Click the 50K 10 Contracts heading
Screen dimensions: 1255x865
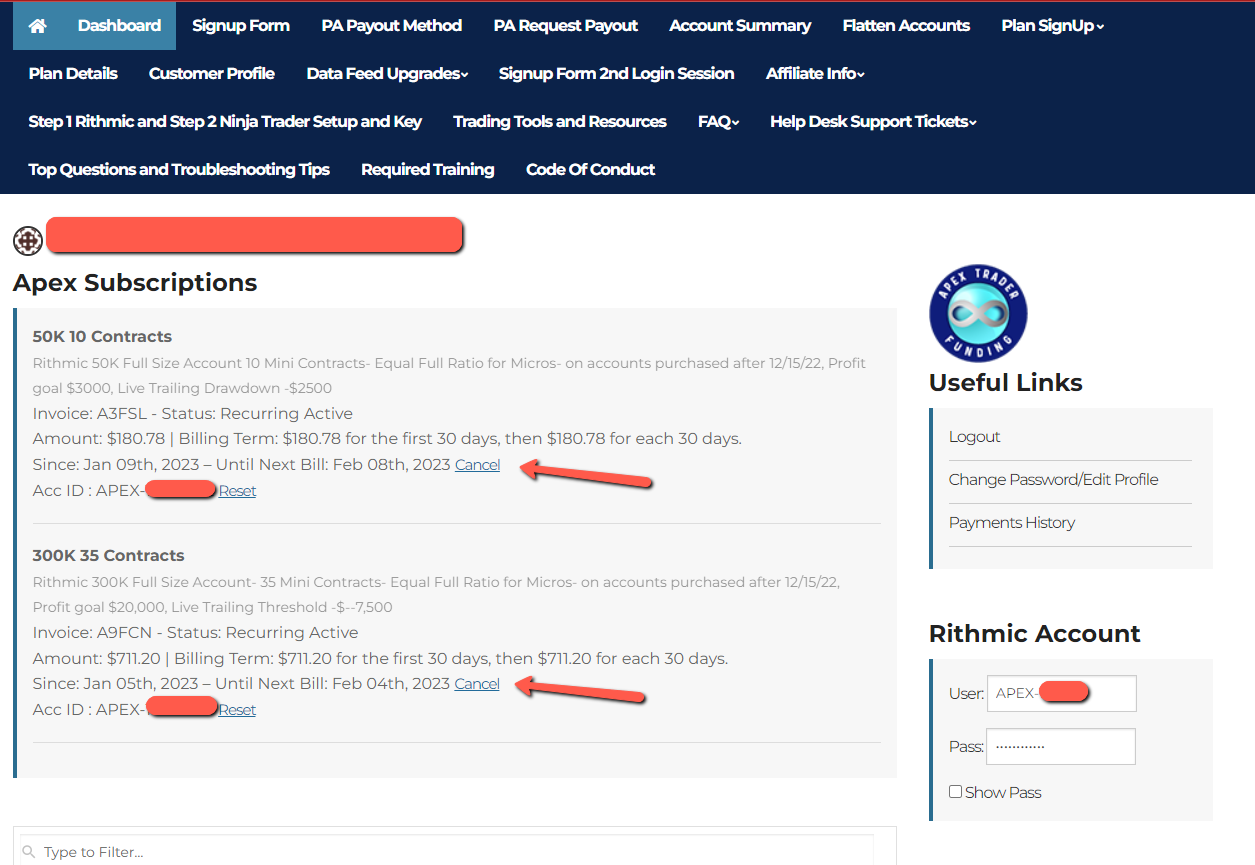pyautogui.click(x=102, y=337)
